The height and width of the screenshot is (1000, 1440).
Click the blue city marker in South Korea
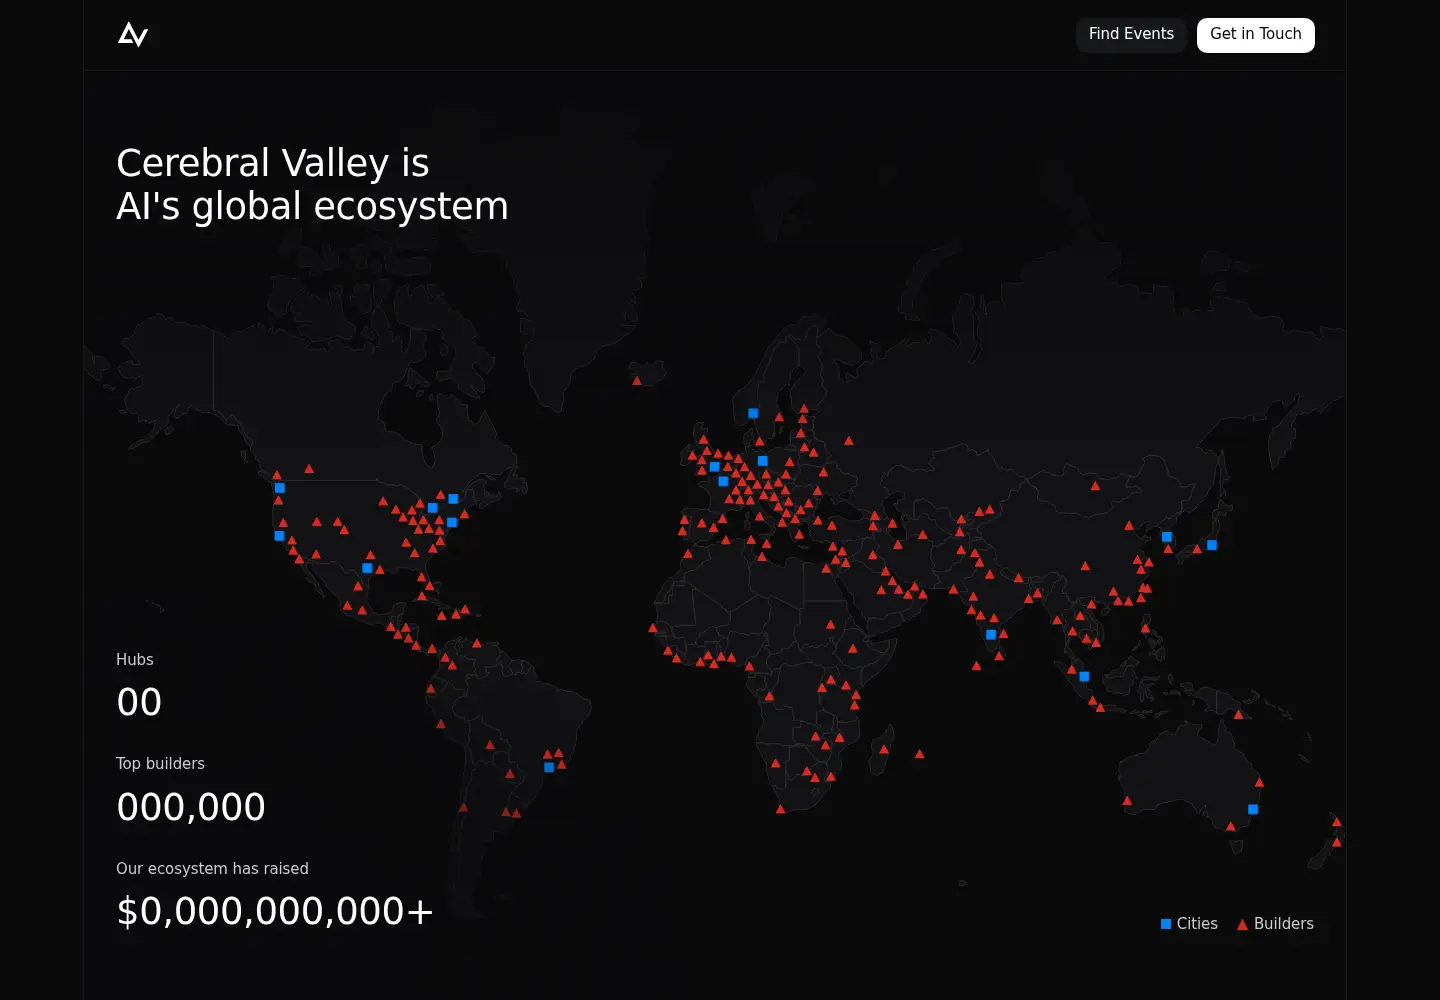pos(1167,537)
